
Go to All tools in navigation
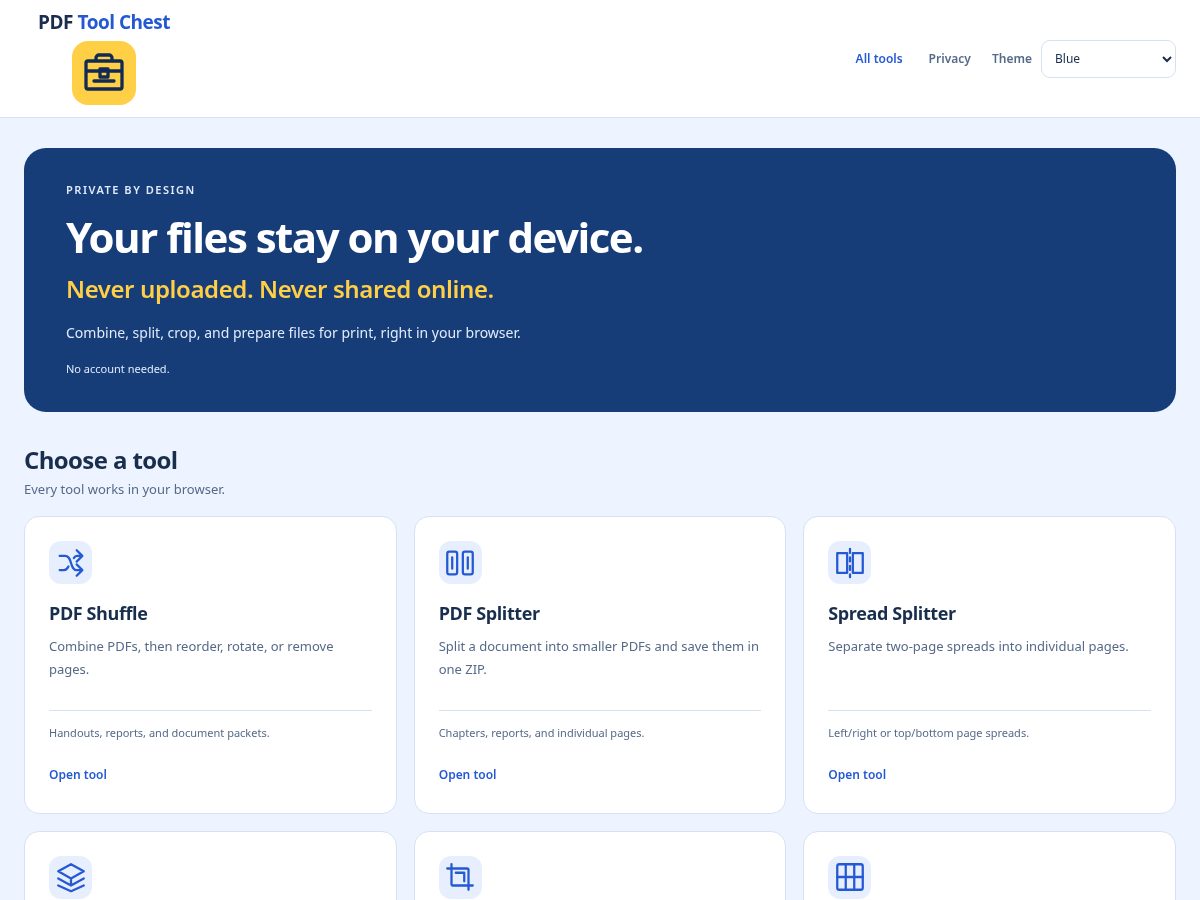pos(879,59)
